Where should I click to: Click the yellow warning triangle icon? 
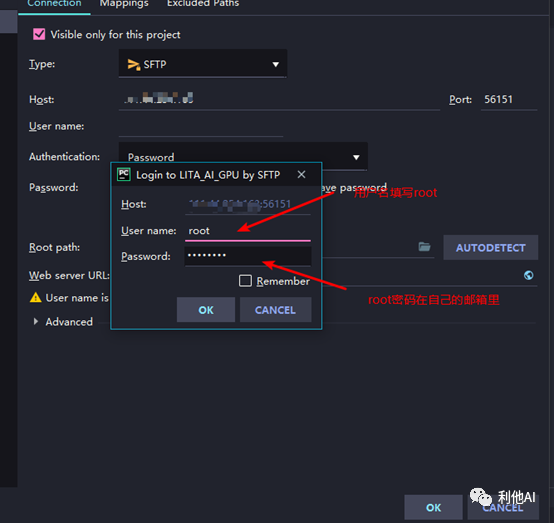coord(35,298)
